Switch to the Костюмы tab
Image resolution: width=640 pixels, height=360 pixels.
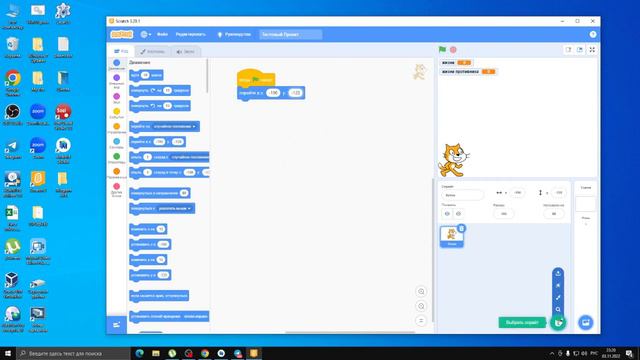pyautogui.click(x=152, y=51)
